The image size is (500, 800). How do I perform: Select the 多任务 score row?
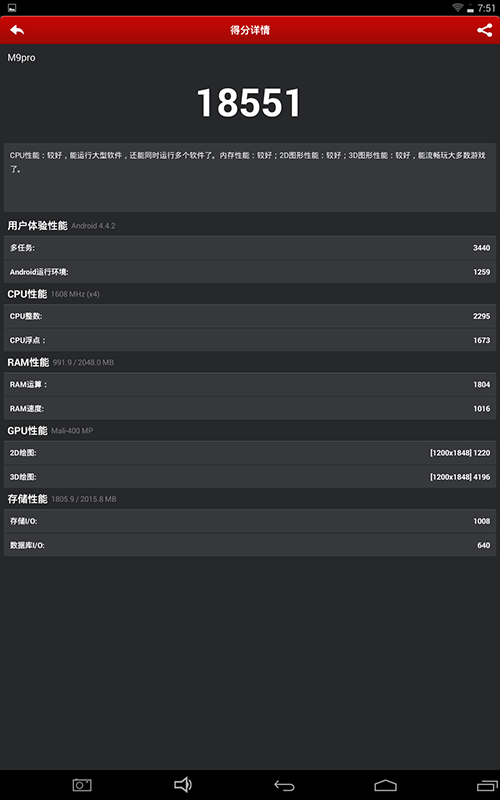pyautogui.click(x=250, y=247)
